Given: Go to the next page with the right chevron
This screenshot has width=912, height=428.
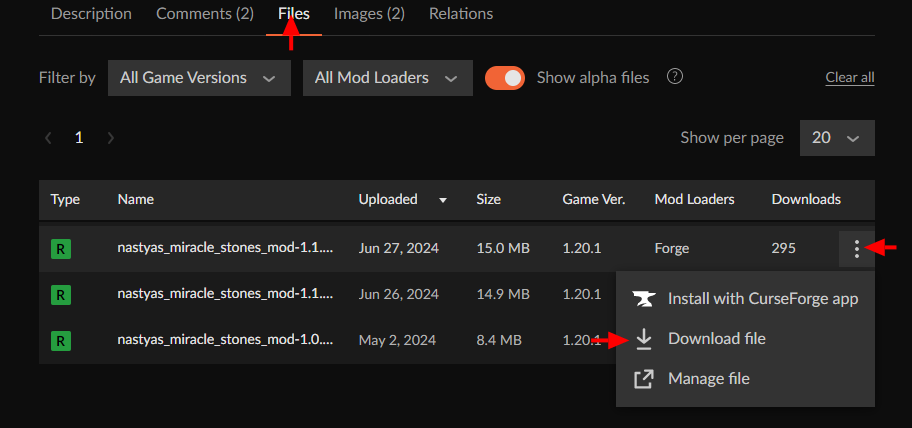Looking at the screenshot, I should 111,138.
